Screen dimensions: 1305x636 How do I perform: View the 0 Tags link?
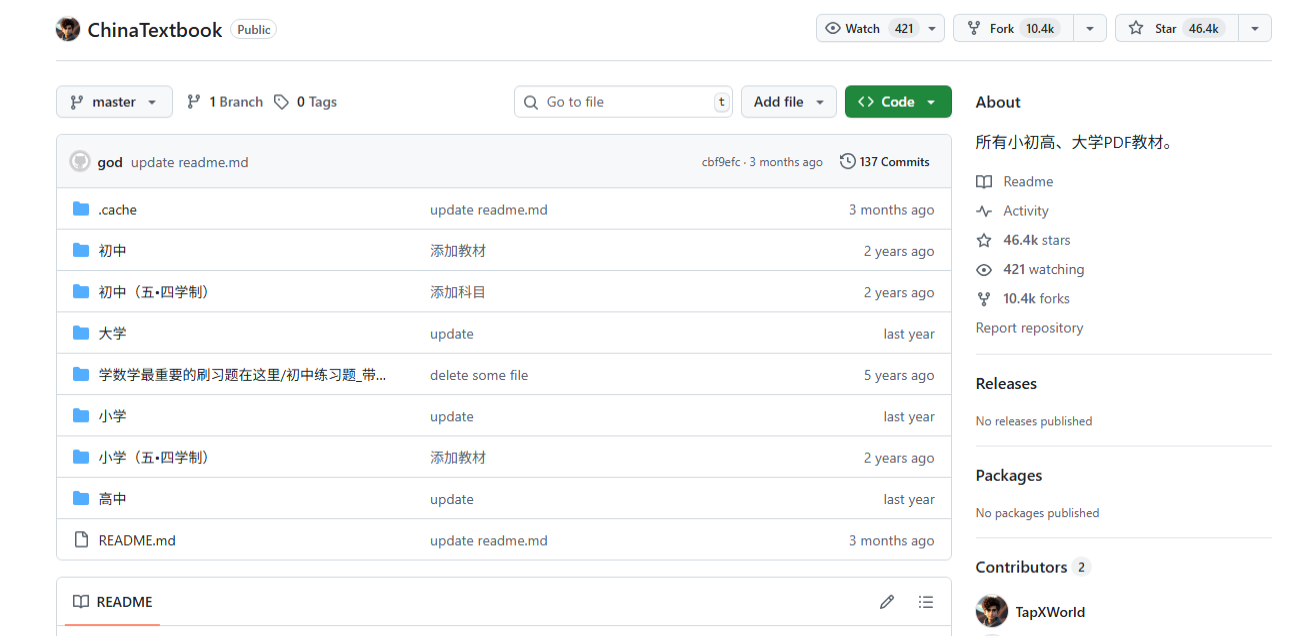coord(306,102)
